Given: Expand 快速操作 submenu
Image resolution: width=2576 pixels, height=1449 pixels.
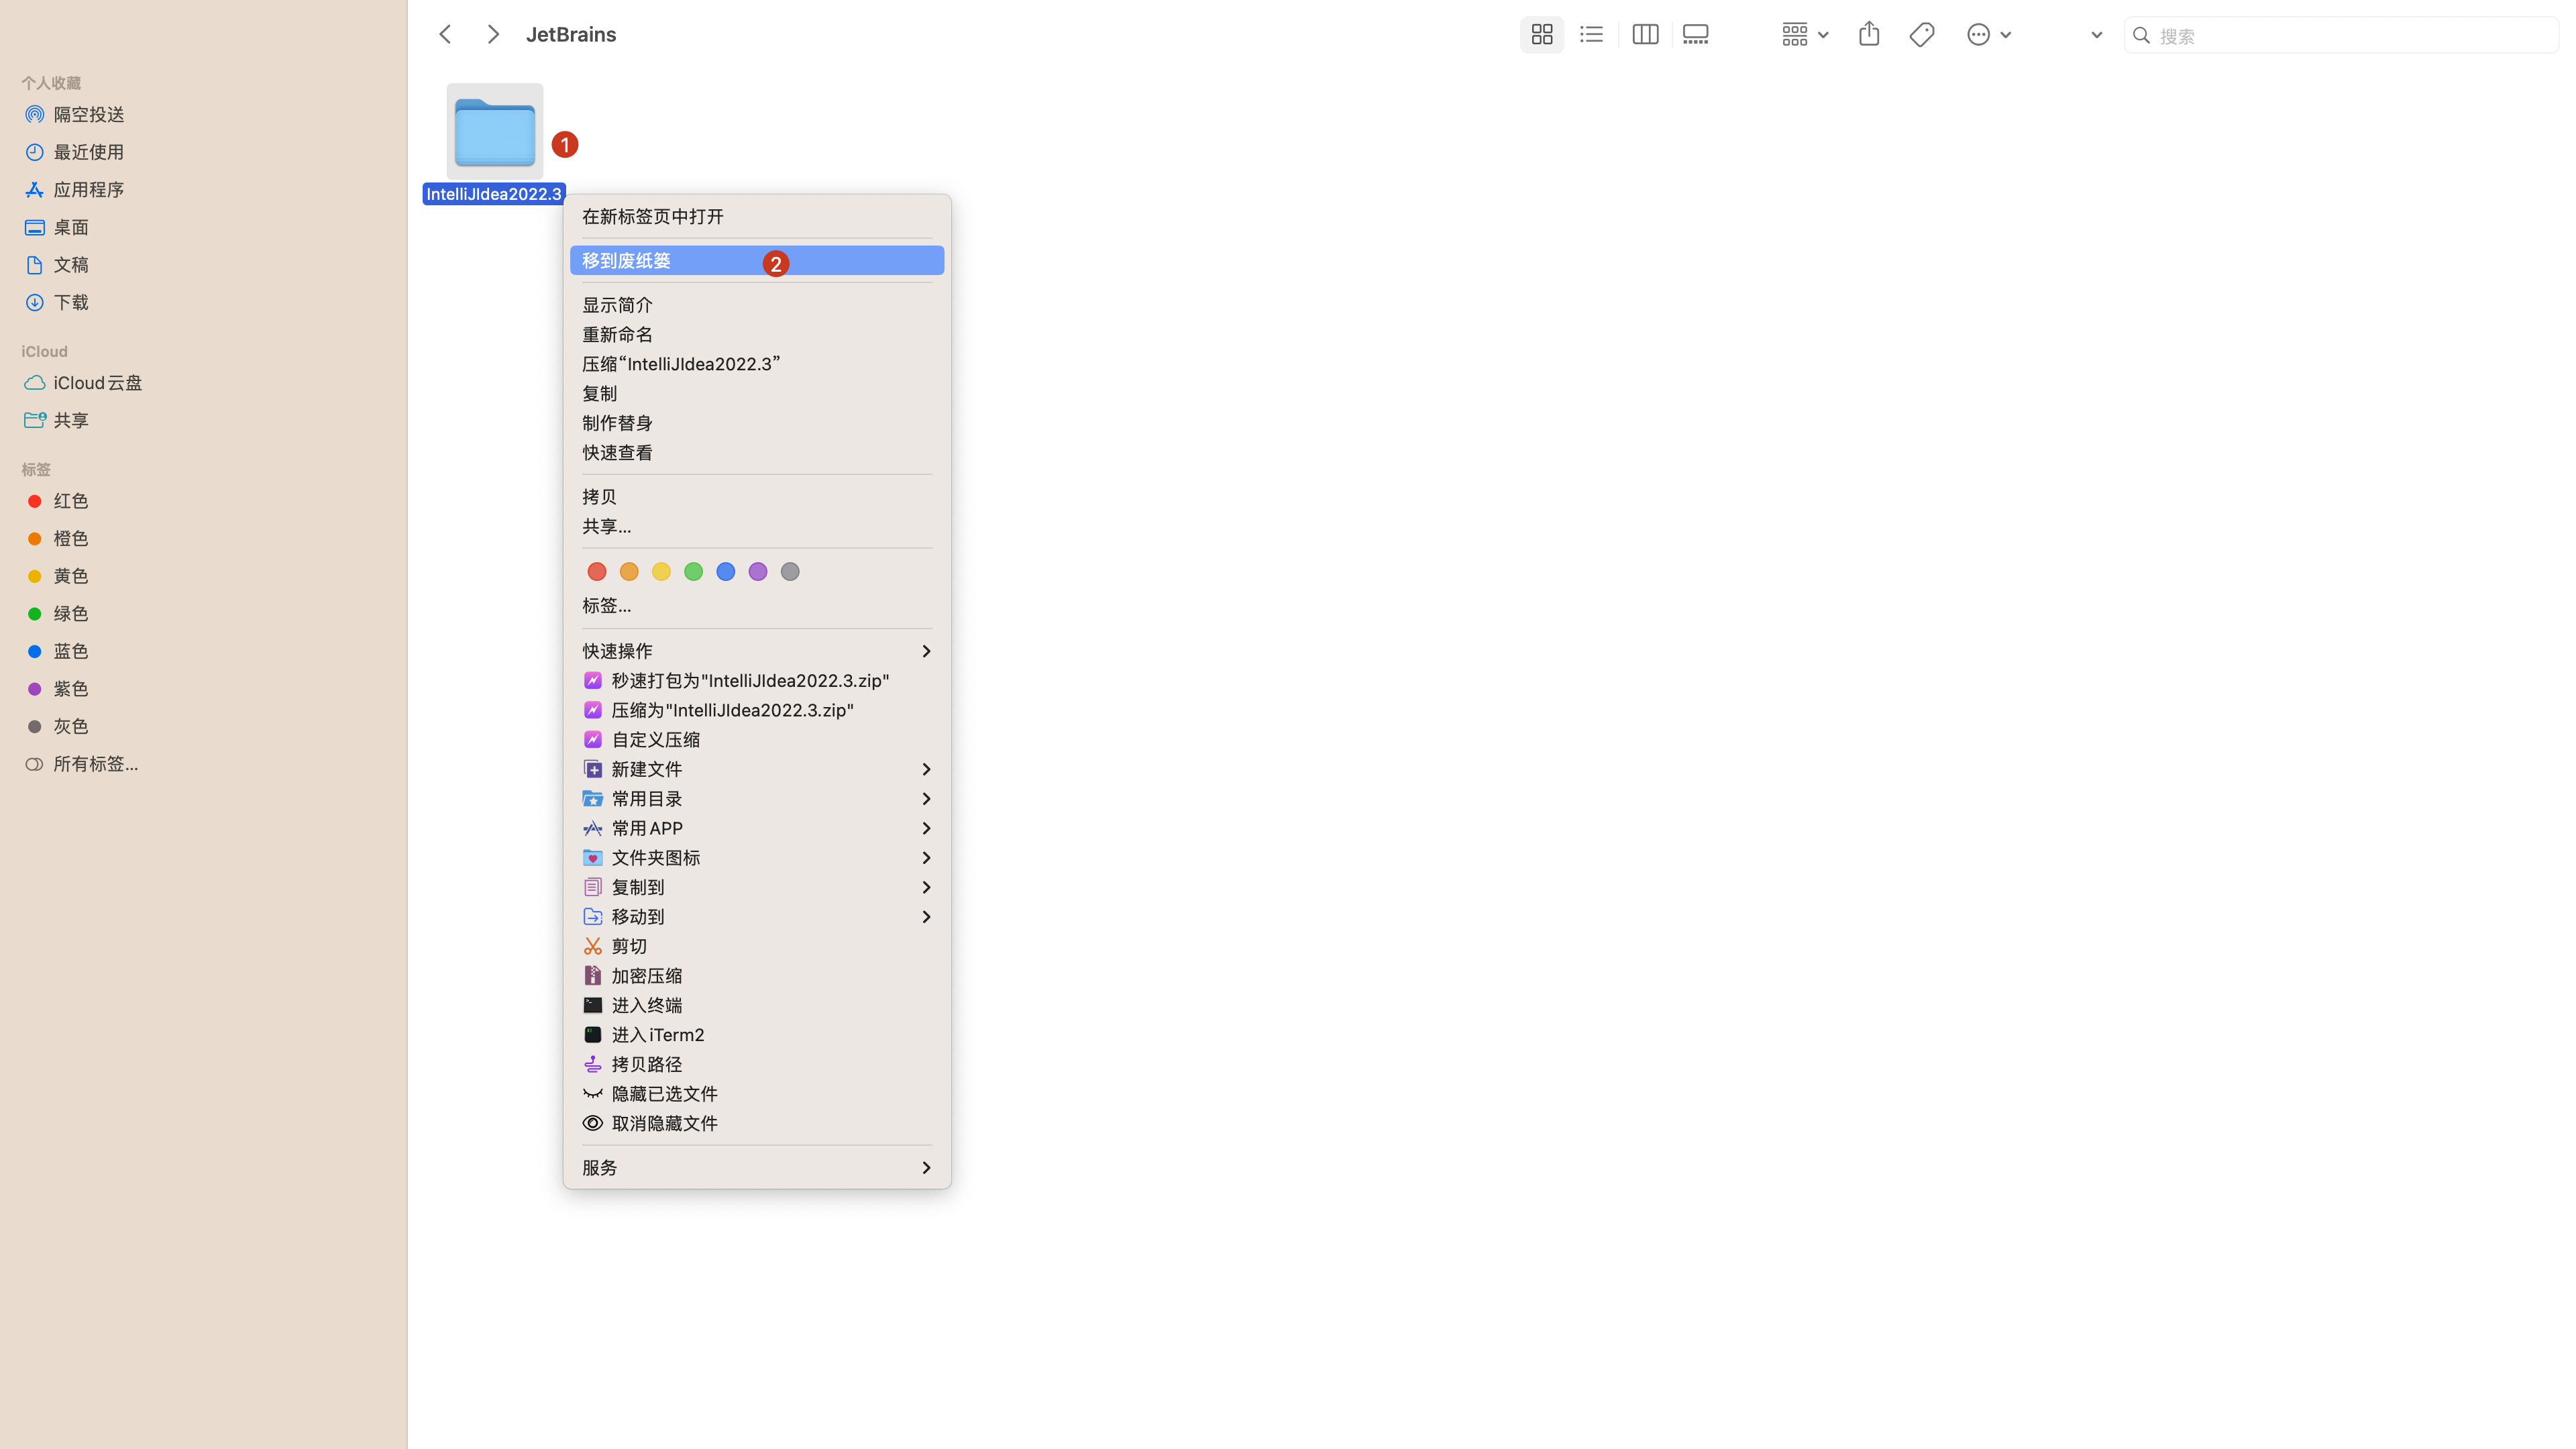Looking at the screenshot, I should (x=757, y=651).
